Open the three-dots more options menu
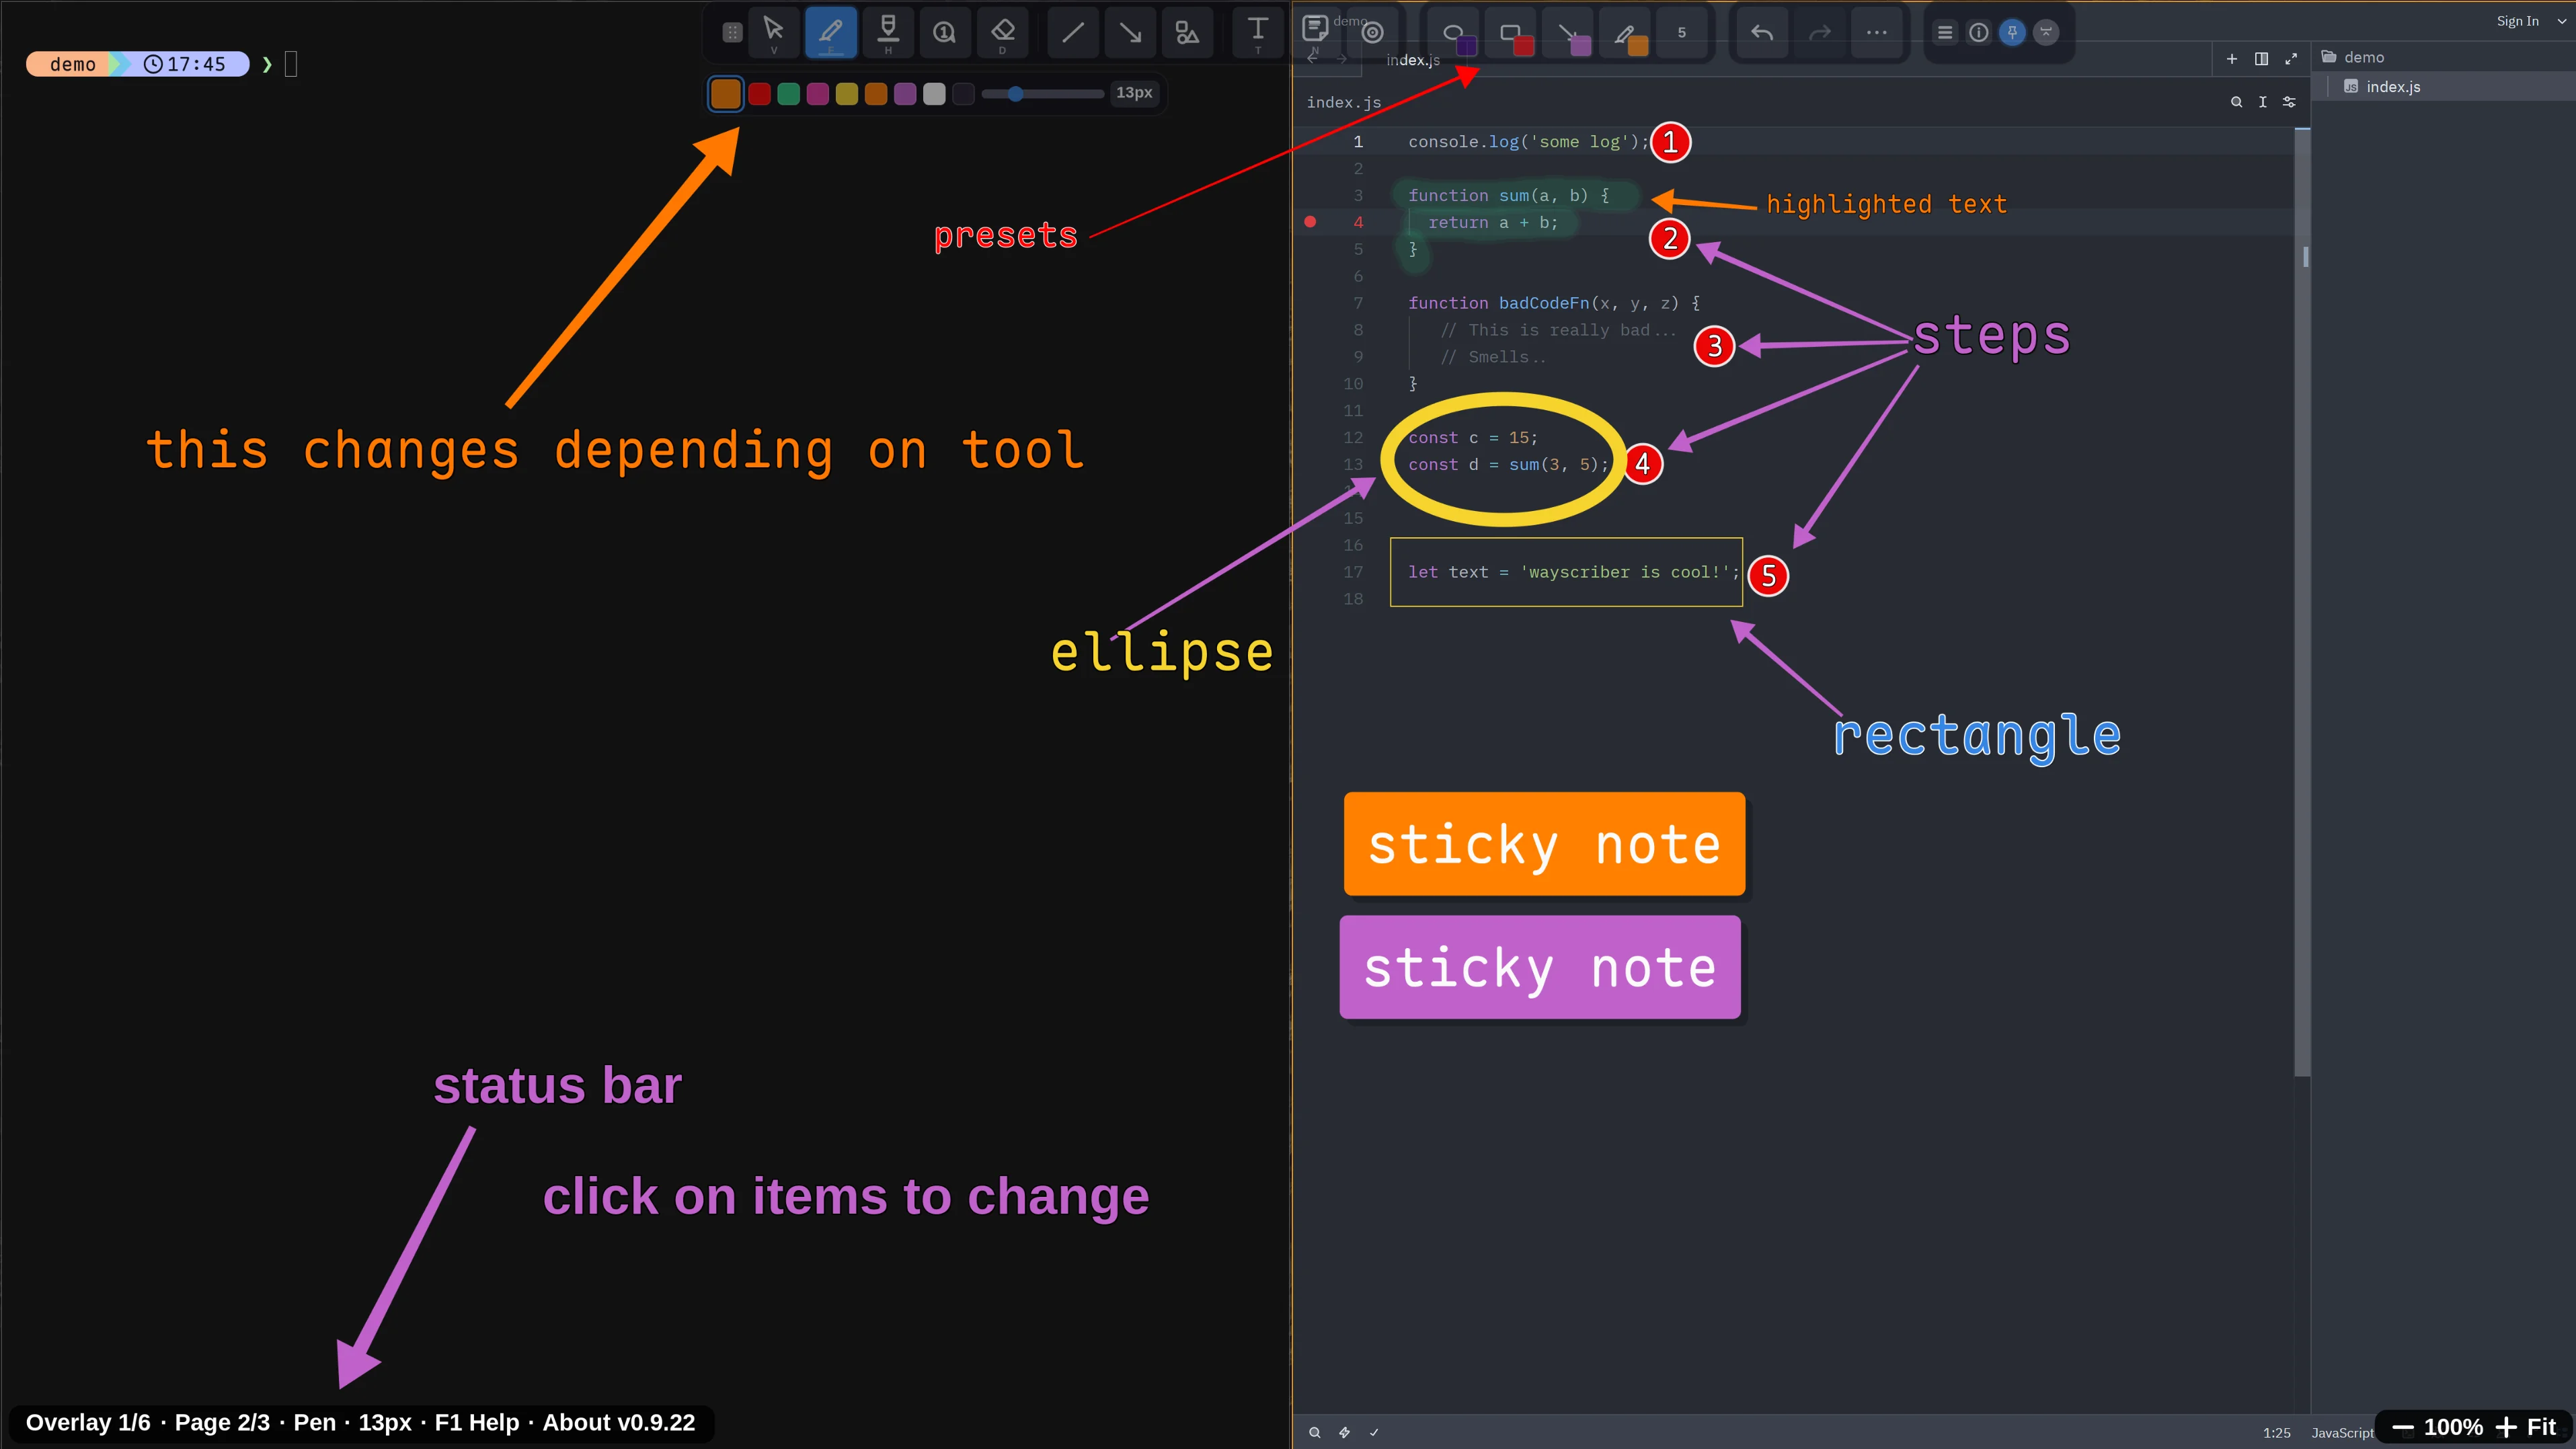This screenshot has height=1449, width=2576. pyautogui.click(x=1877, y=33)
